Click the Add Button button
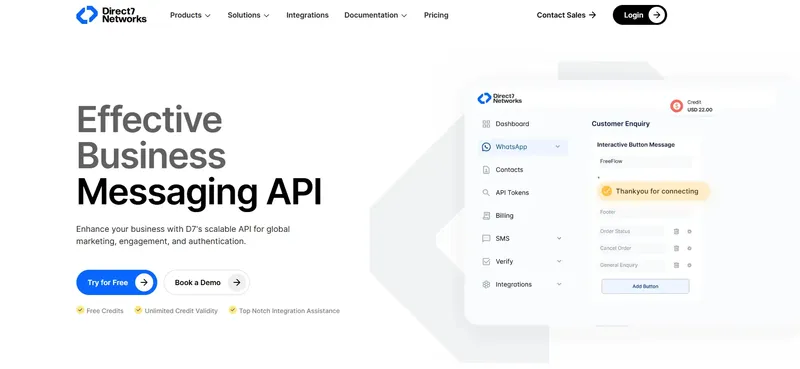Screen dimensions: 800x369 [645, 286]
